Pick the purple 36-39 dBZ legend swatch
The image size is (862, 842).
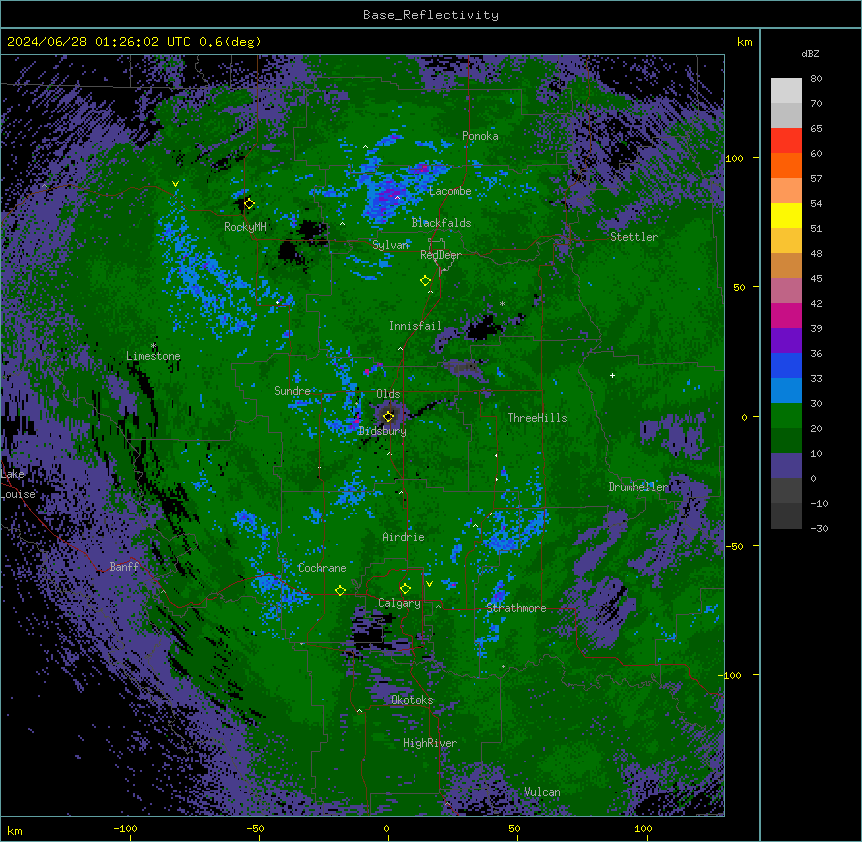786,341
